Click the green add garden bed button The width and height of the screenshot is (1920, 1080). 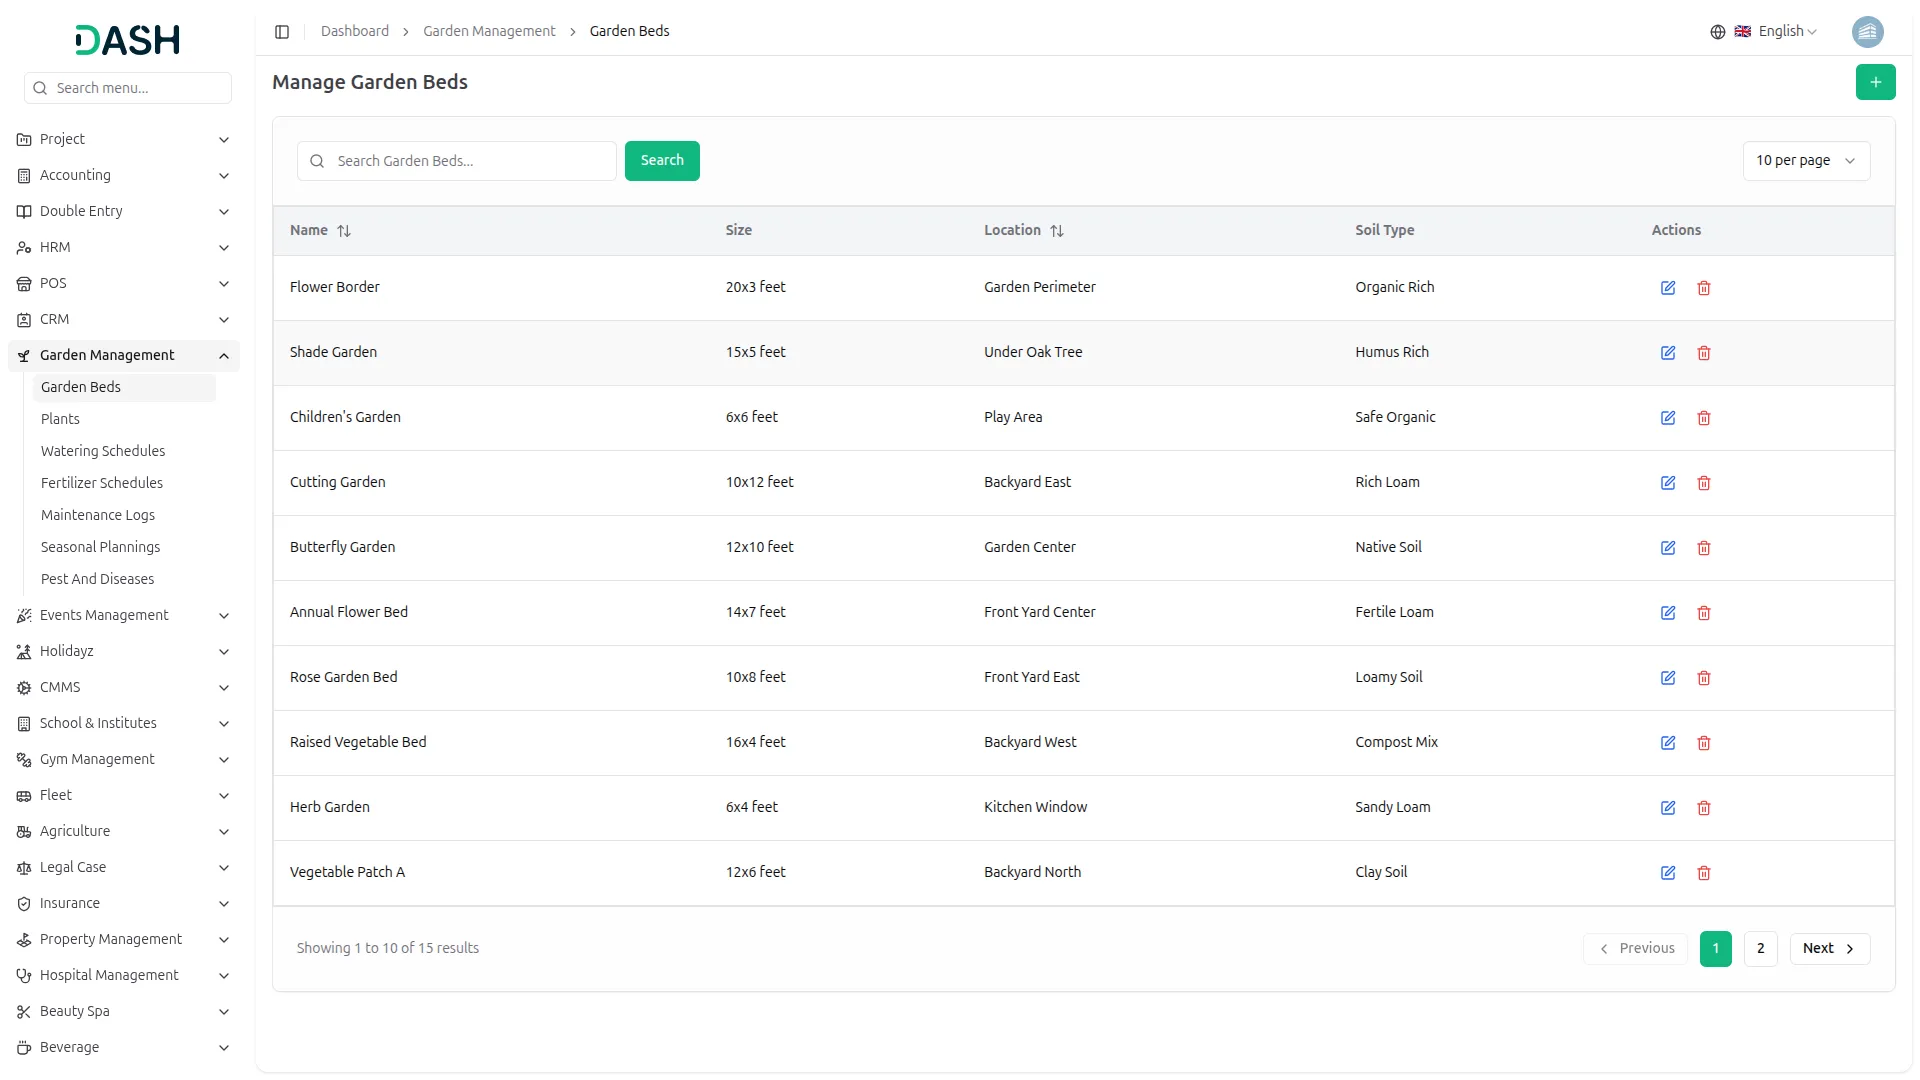(1875, 82)
